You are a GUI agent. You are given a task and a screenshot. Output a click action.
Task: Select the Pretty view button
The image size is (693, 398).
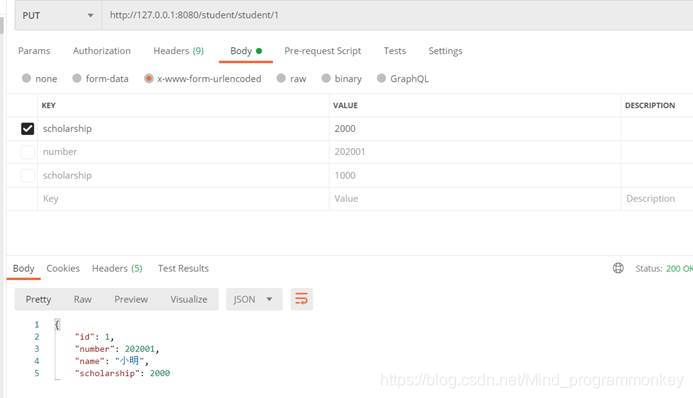pyautogui.click(x=38, y=299)
